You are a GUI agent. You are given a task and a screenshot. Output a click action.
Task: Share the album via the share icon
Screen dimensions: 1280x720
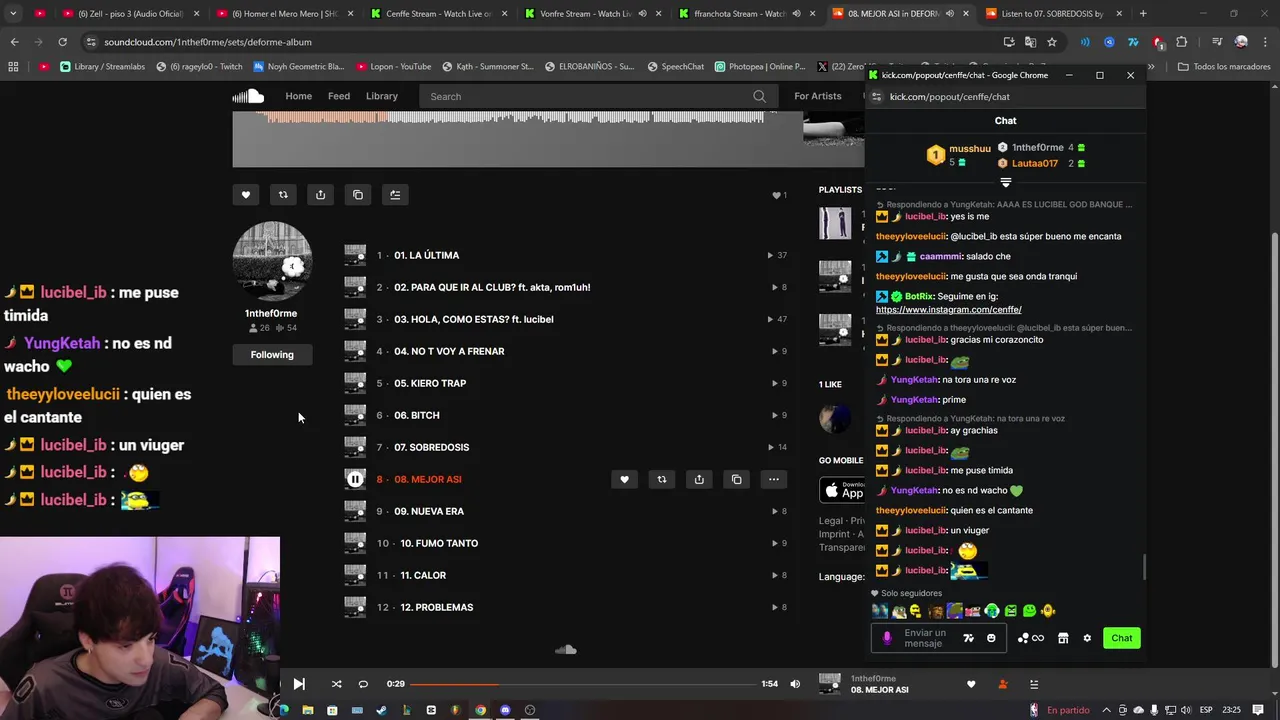(x=320, y=195)
